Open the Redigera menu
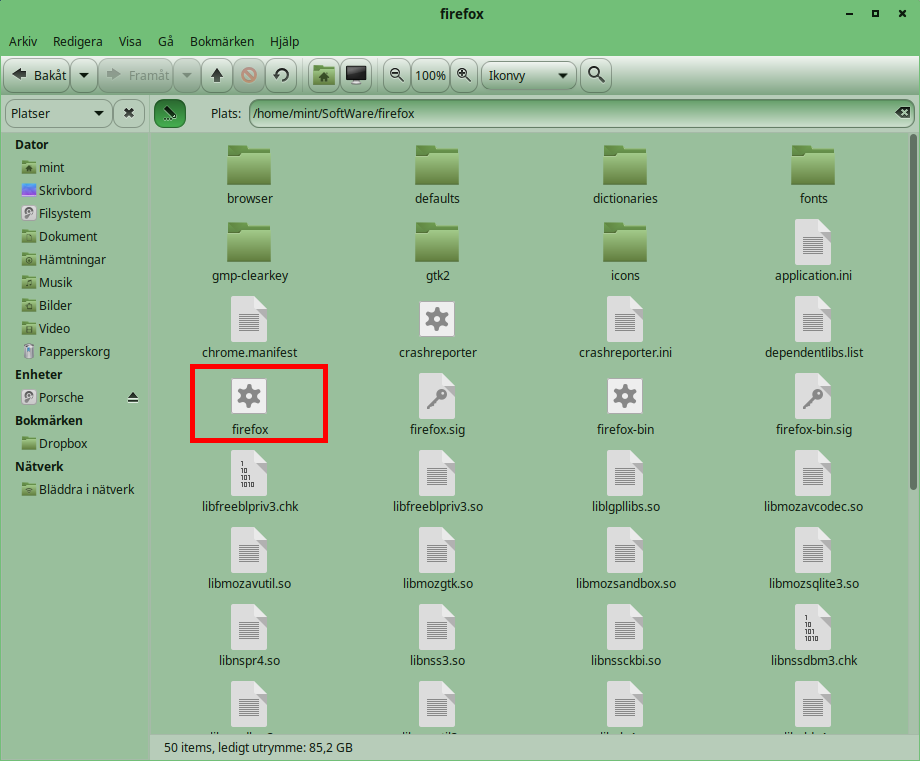Image resolution: width=920 pixels, height=761 pixels. pos(77,42)
